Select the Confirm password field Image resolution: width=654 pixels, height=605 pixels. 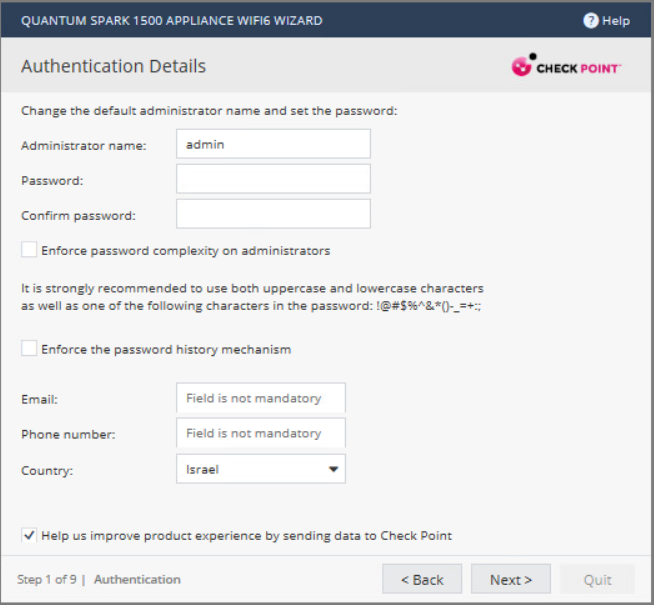pyautogui.click(x=273, y=214)
